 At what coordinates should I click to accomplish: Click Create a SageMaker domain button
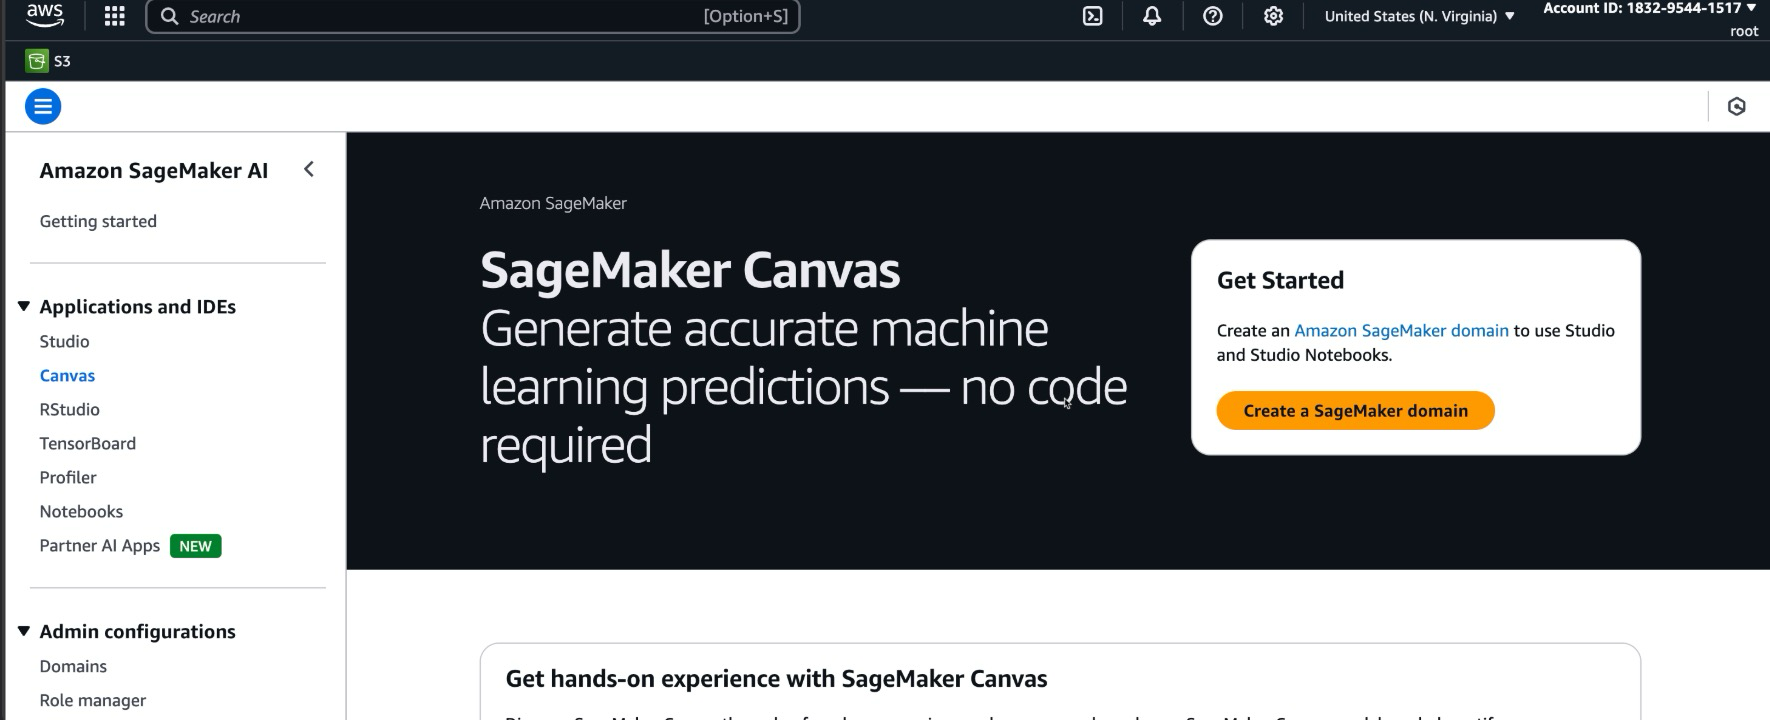tap(1355, 411)
